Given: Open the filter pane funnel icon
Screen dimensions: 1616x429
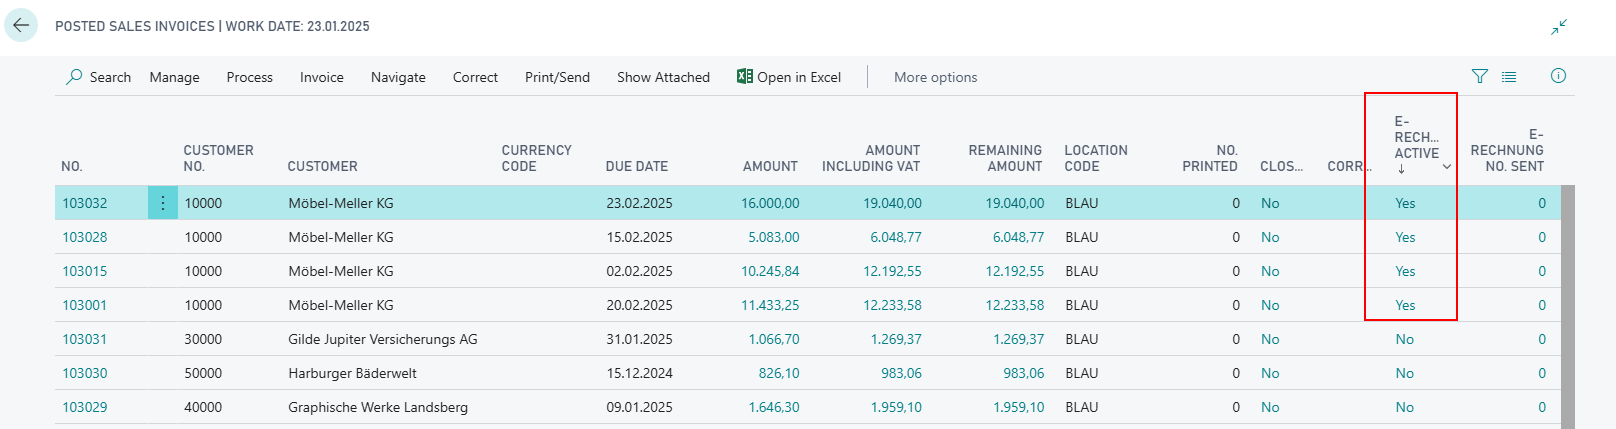Looking at the screenshot, I should point(1480,76).
